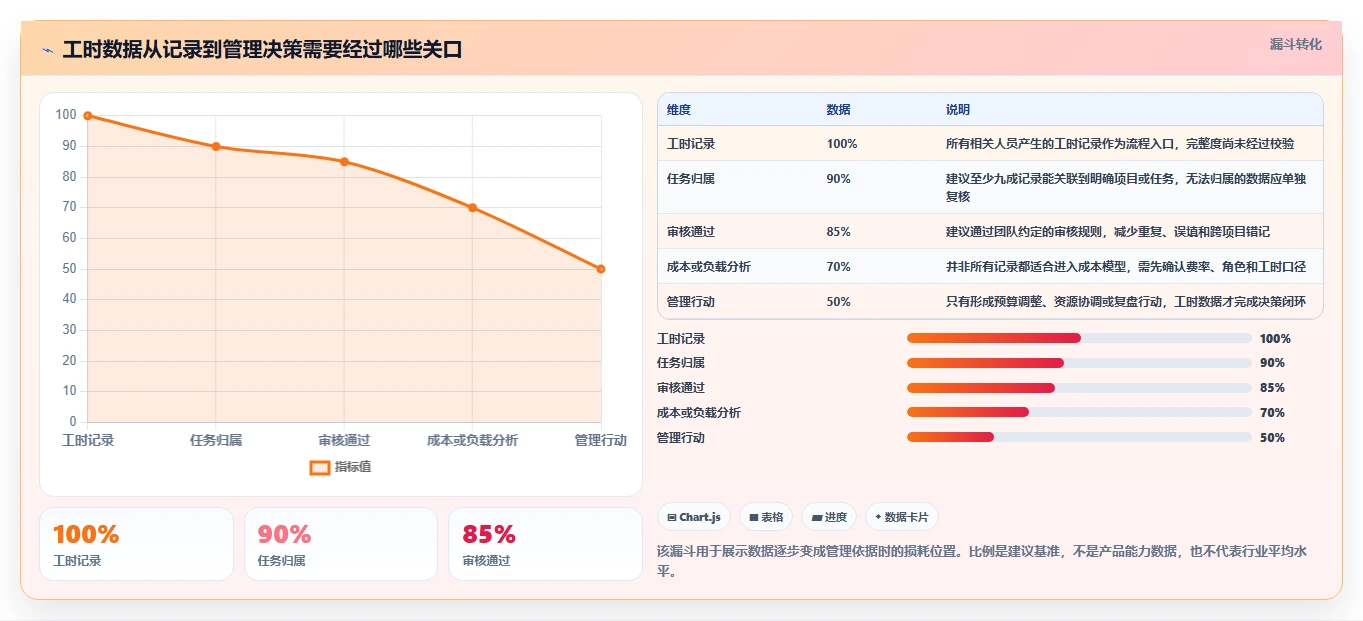The width and height of the screenshot is (1363, 621).
Task: Click the 成本或负载分析 progress bar
Action: (1079, 412)
